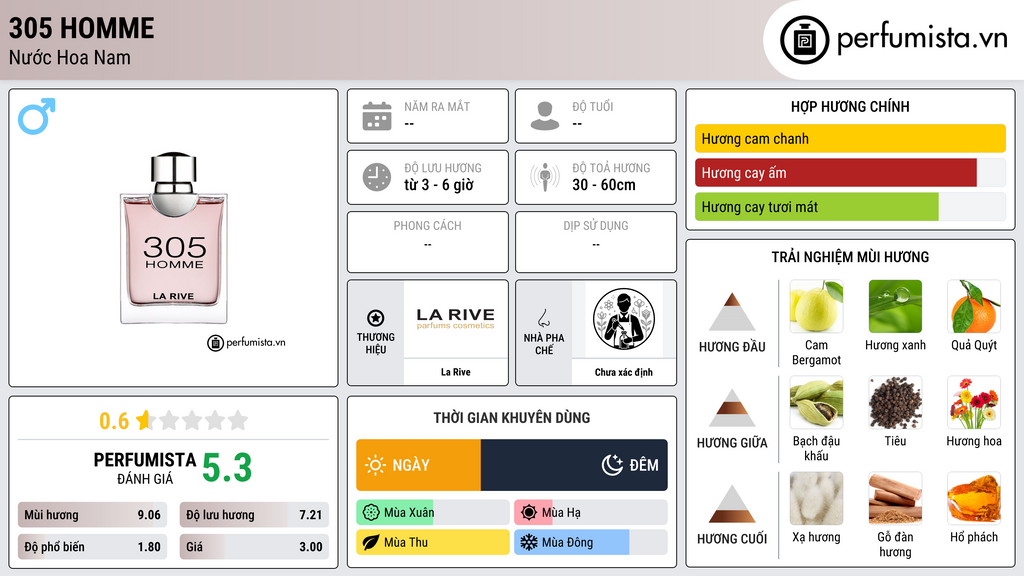The image size is (1024, 576).
Task: Click the leaf icon for Mùa Thu
Action: (371, 542)
